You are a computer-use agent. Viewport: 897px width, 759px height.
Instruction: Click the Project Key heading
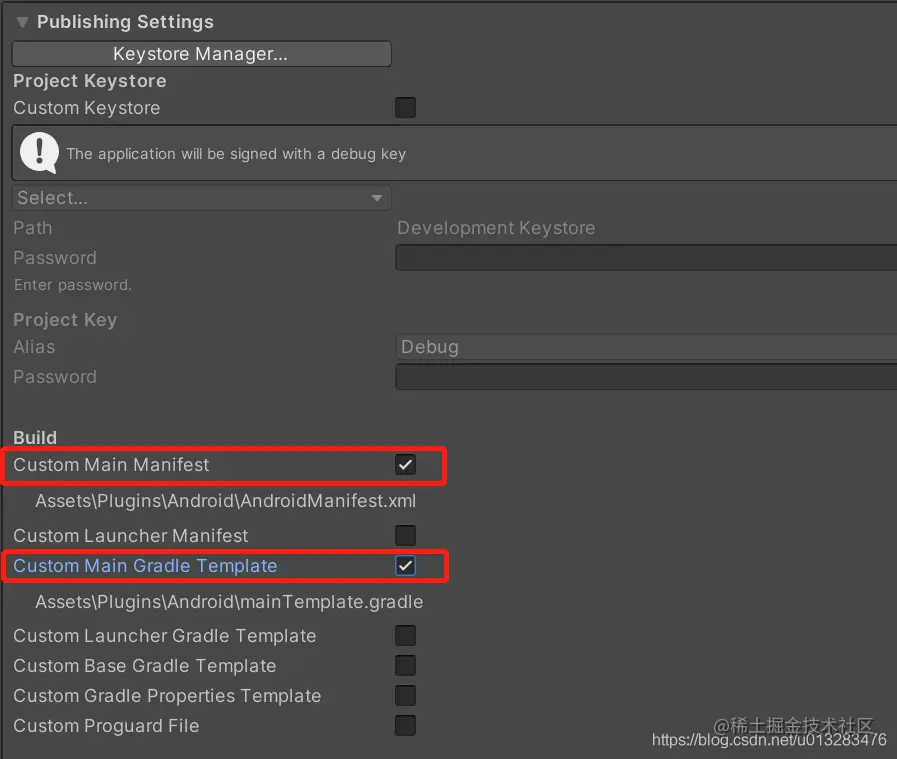pos(65,319)
